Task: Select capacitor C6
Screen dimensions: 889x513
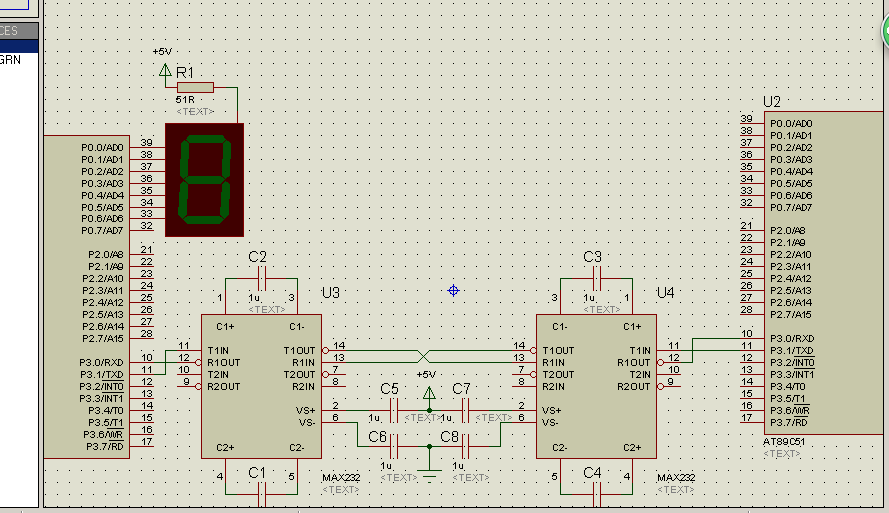Action: tap(393, 447)
